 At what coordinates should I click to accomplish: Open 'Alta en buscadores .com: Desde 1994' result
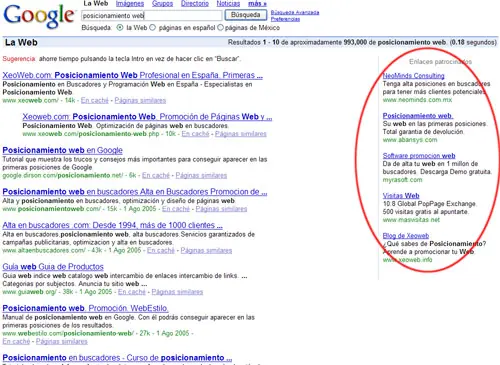112,225
